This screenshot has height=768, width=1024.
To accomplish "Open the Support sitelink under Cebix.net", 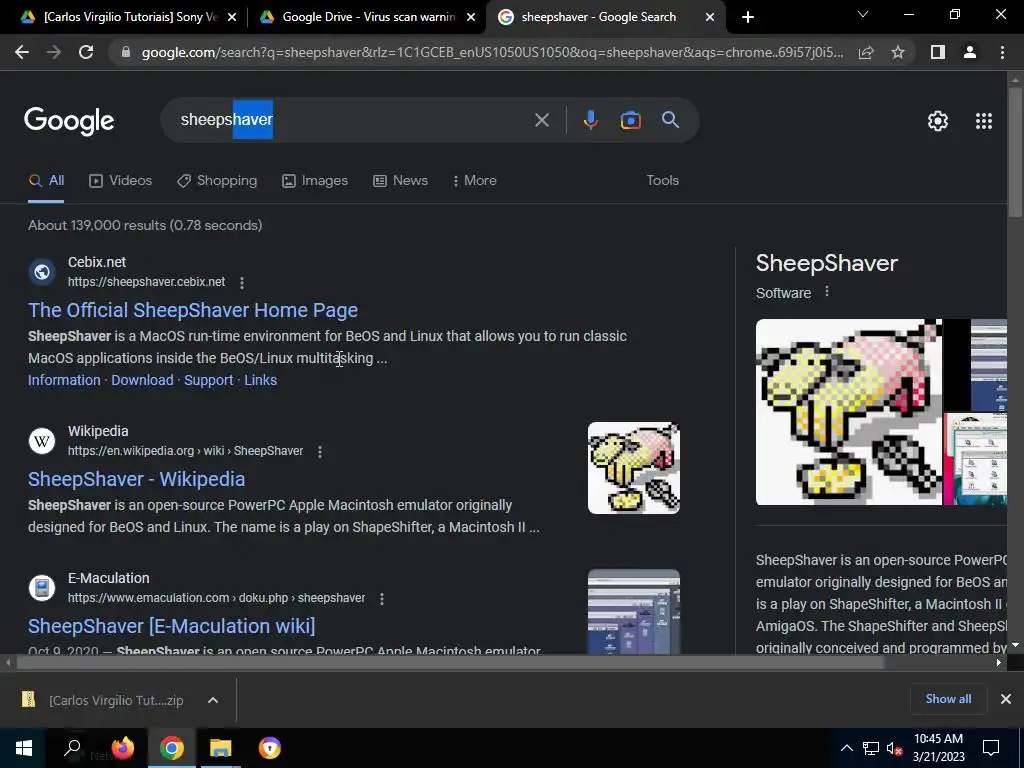I will (x=208, y=380).
